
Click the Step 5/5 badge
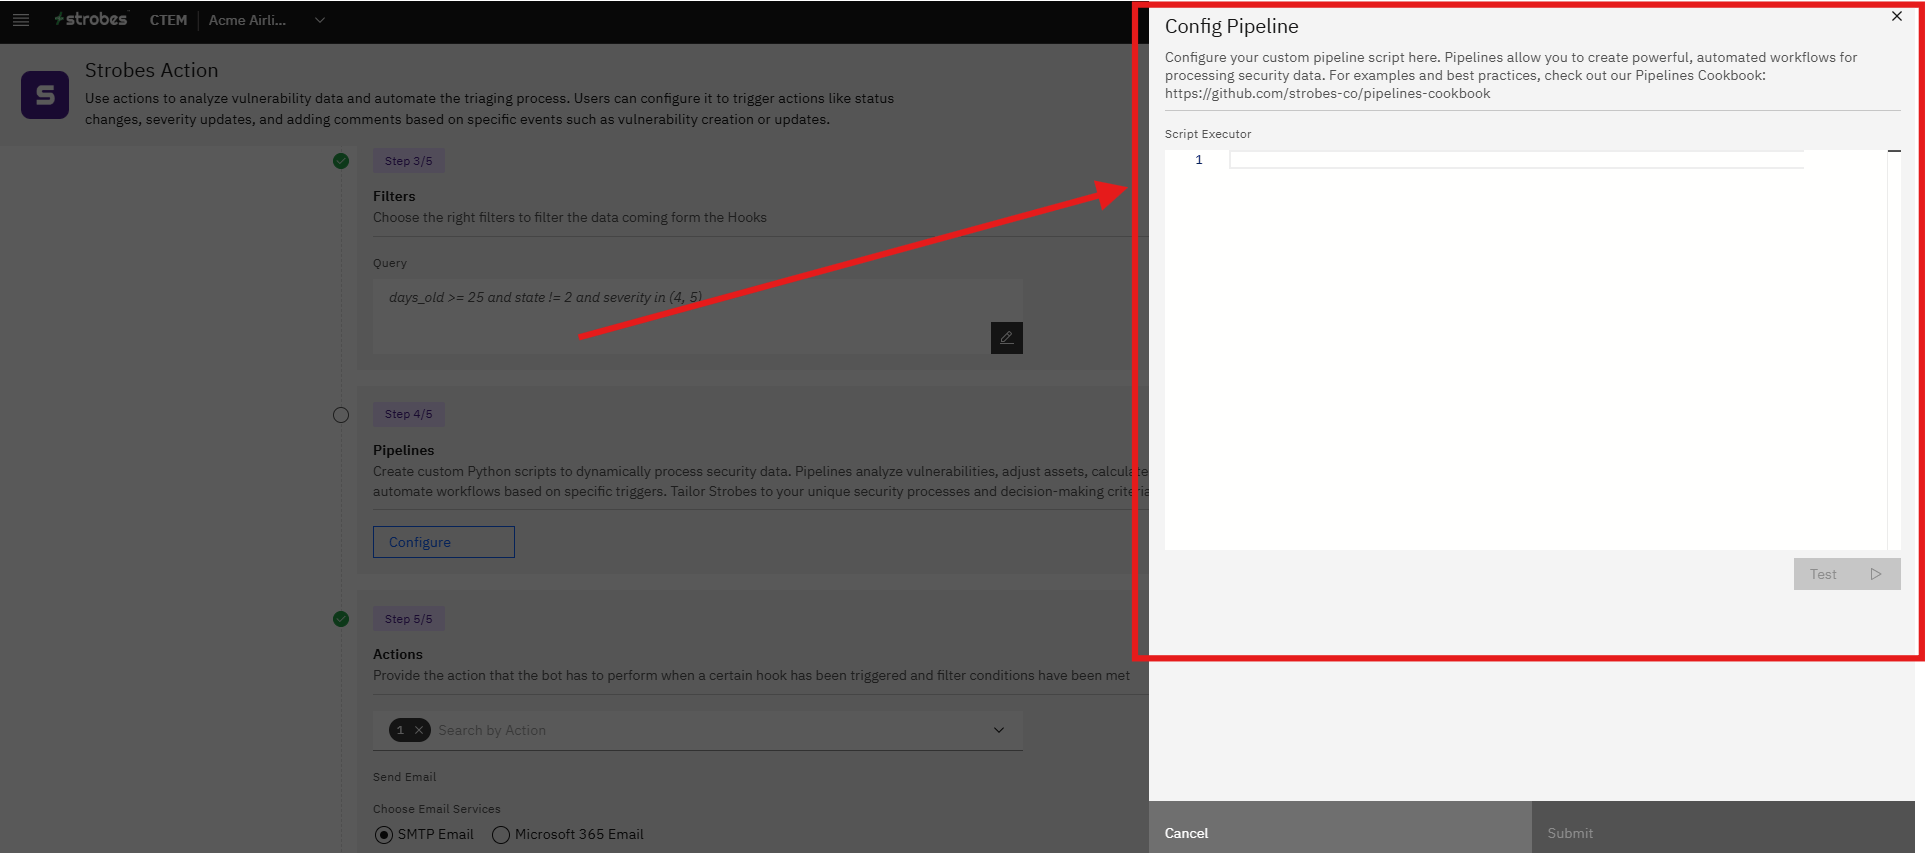pyautogui.click(x=409, y=619)
